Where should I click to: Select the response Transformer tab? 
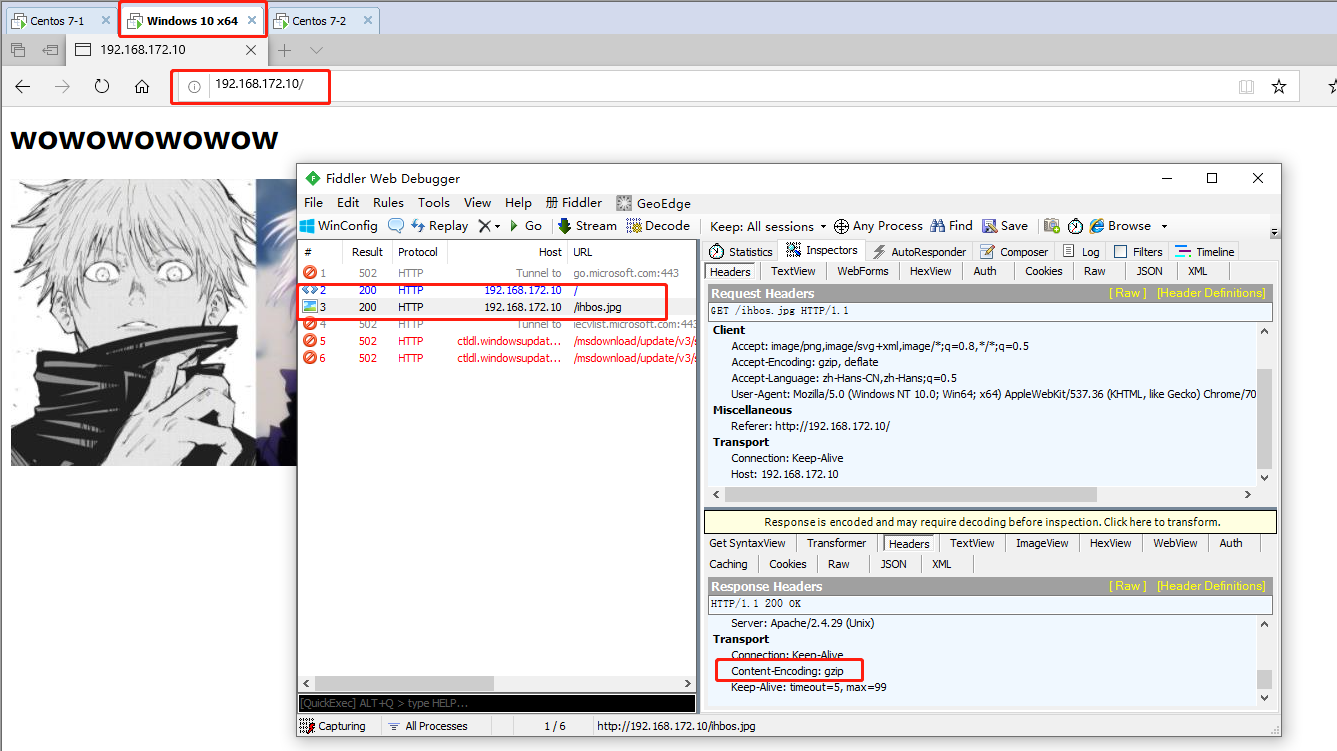(837, 543)
